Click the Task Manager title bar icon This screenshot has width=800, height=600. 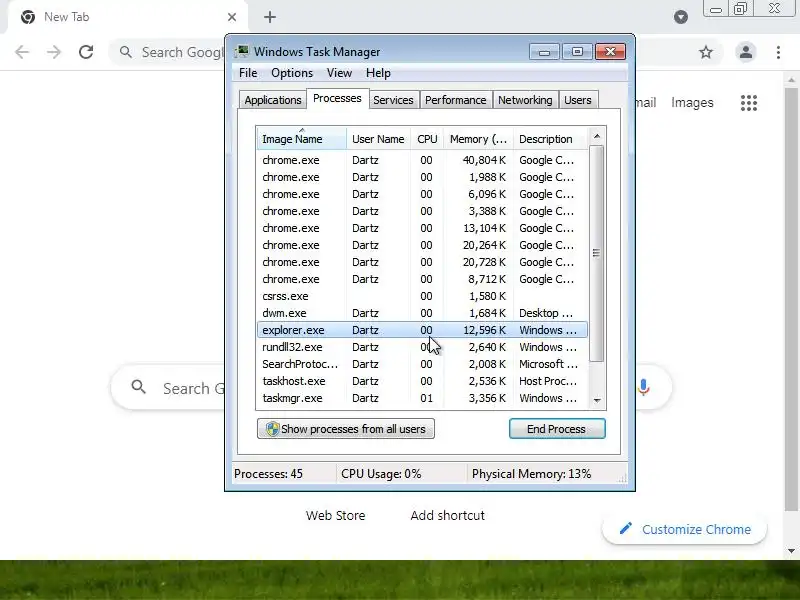(242, 51)
